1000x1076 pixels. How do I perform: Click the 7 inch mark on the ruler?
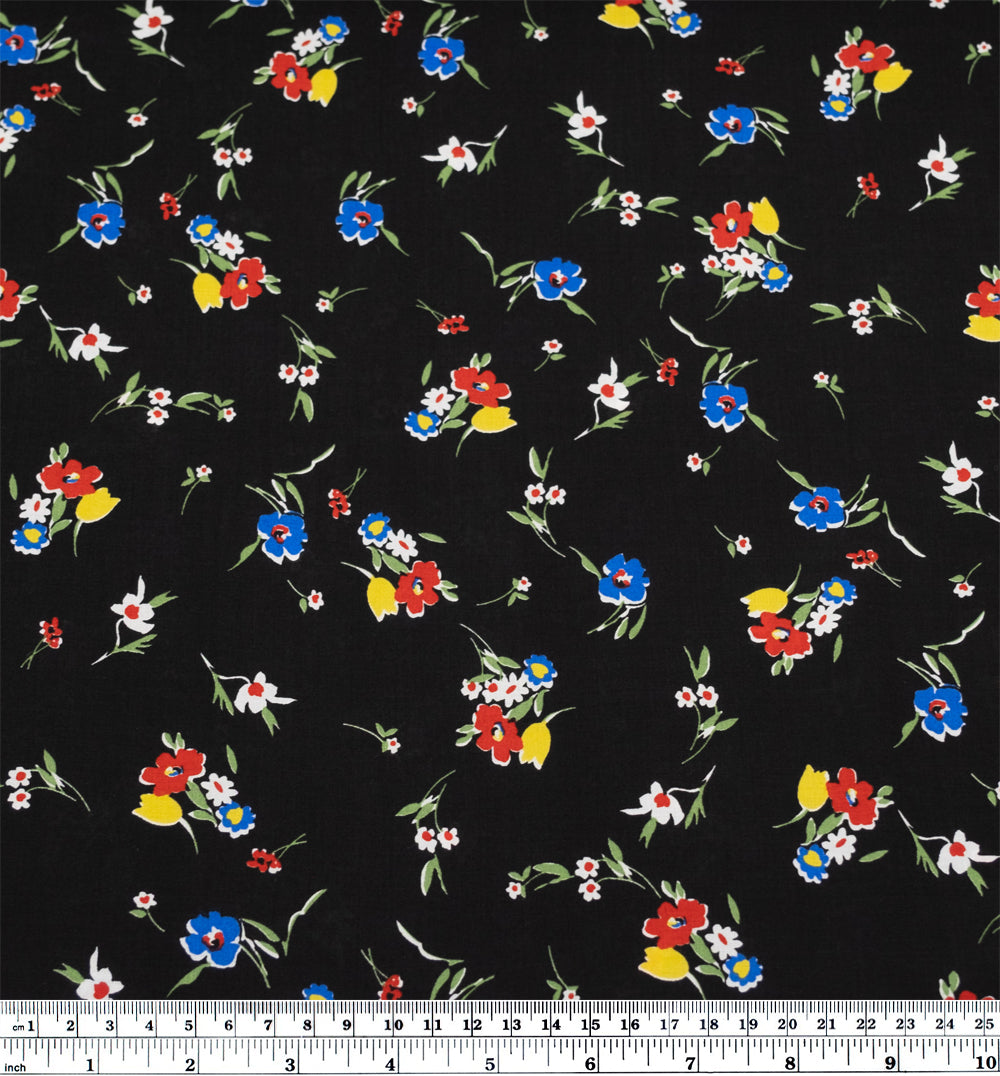pyautogui.click(x=691, y=1063)
